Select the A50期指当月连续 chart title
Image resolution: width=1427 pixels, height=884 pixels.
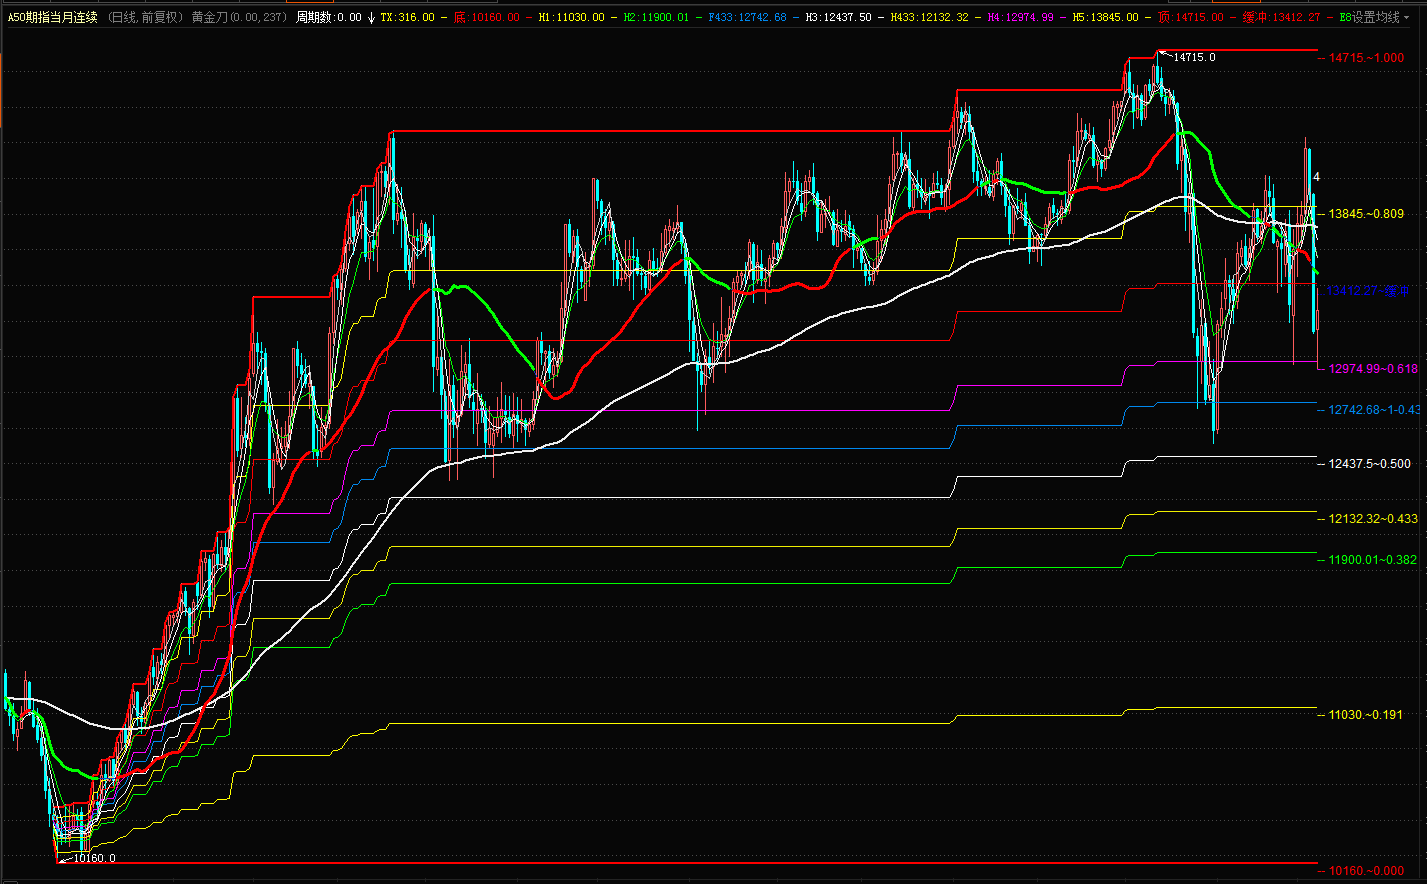(x=52, y=17)
